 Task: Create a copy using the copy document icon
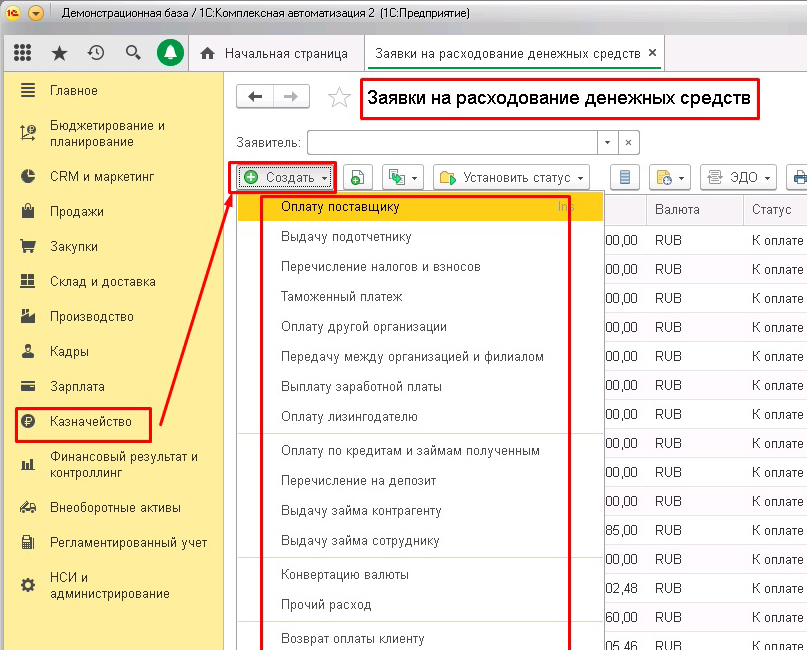coord(357,176)
